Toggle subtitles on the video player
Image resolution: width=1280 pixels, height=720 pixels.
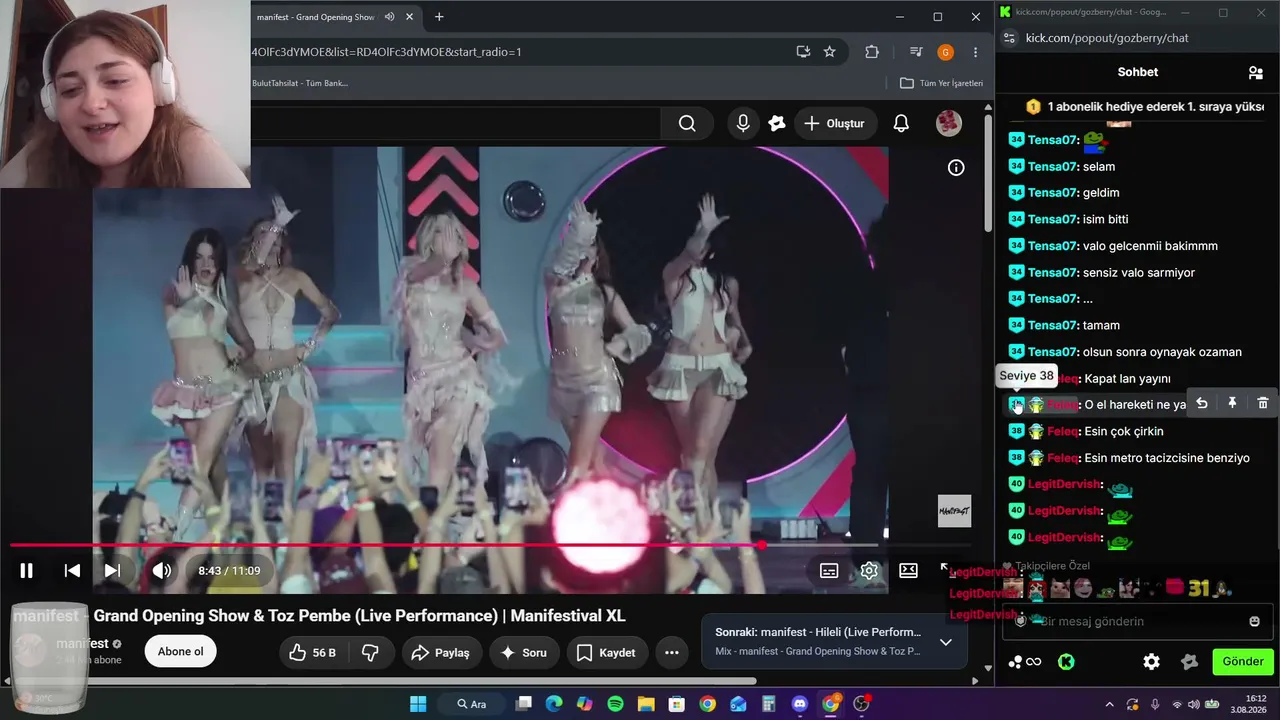(829, 571)
